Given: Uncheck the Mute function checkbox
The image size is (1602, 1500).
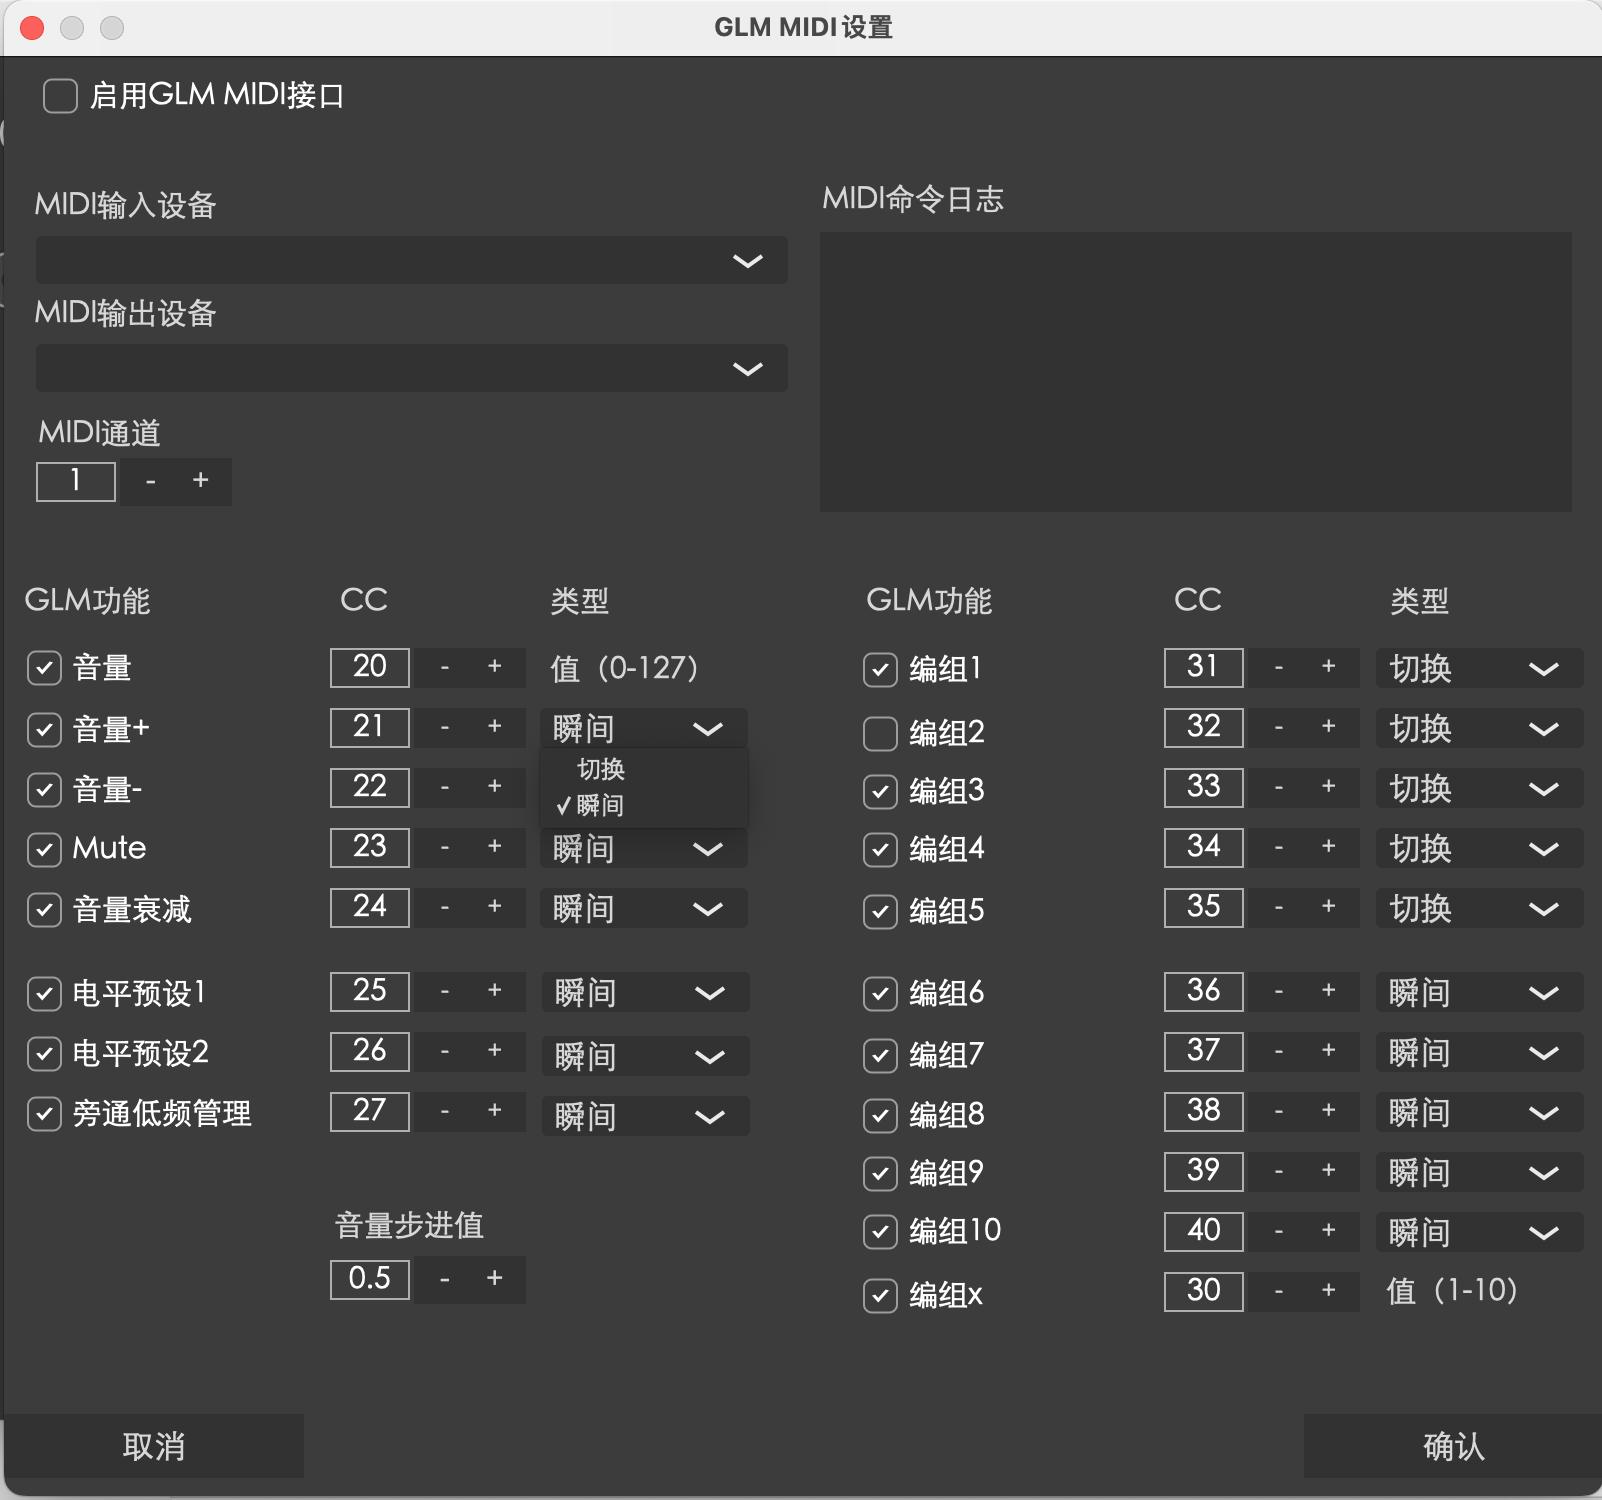Looking at the screenshot, I should click(44, 849).
